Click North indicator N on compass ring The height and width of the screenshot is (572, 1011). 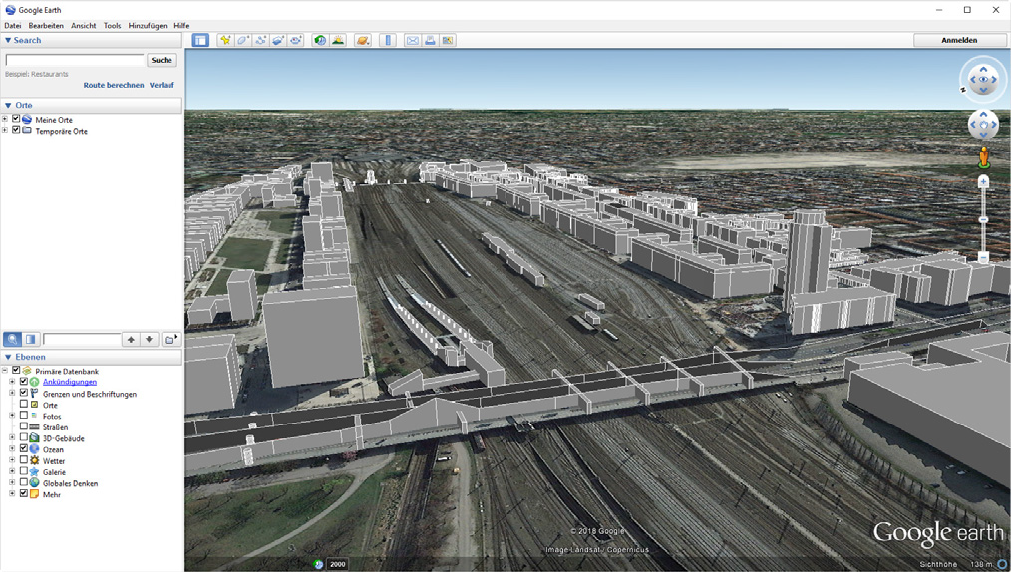coord(963,90)
